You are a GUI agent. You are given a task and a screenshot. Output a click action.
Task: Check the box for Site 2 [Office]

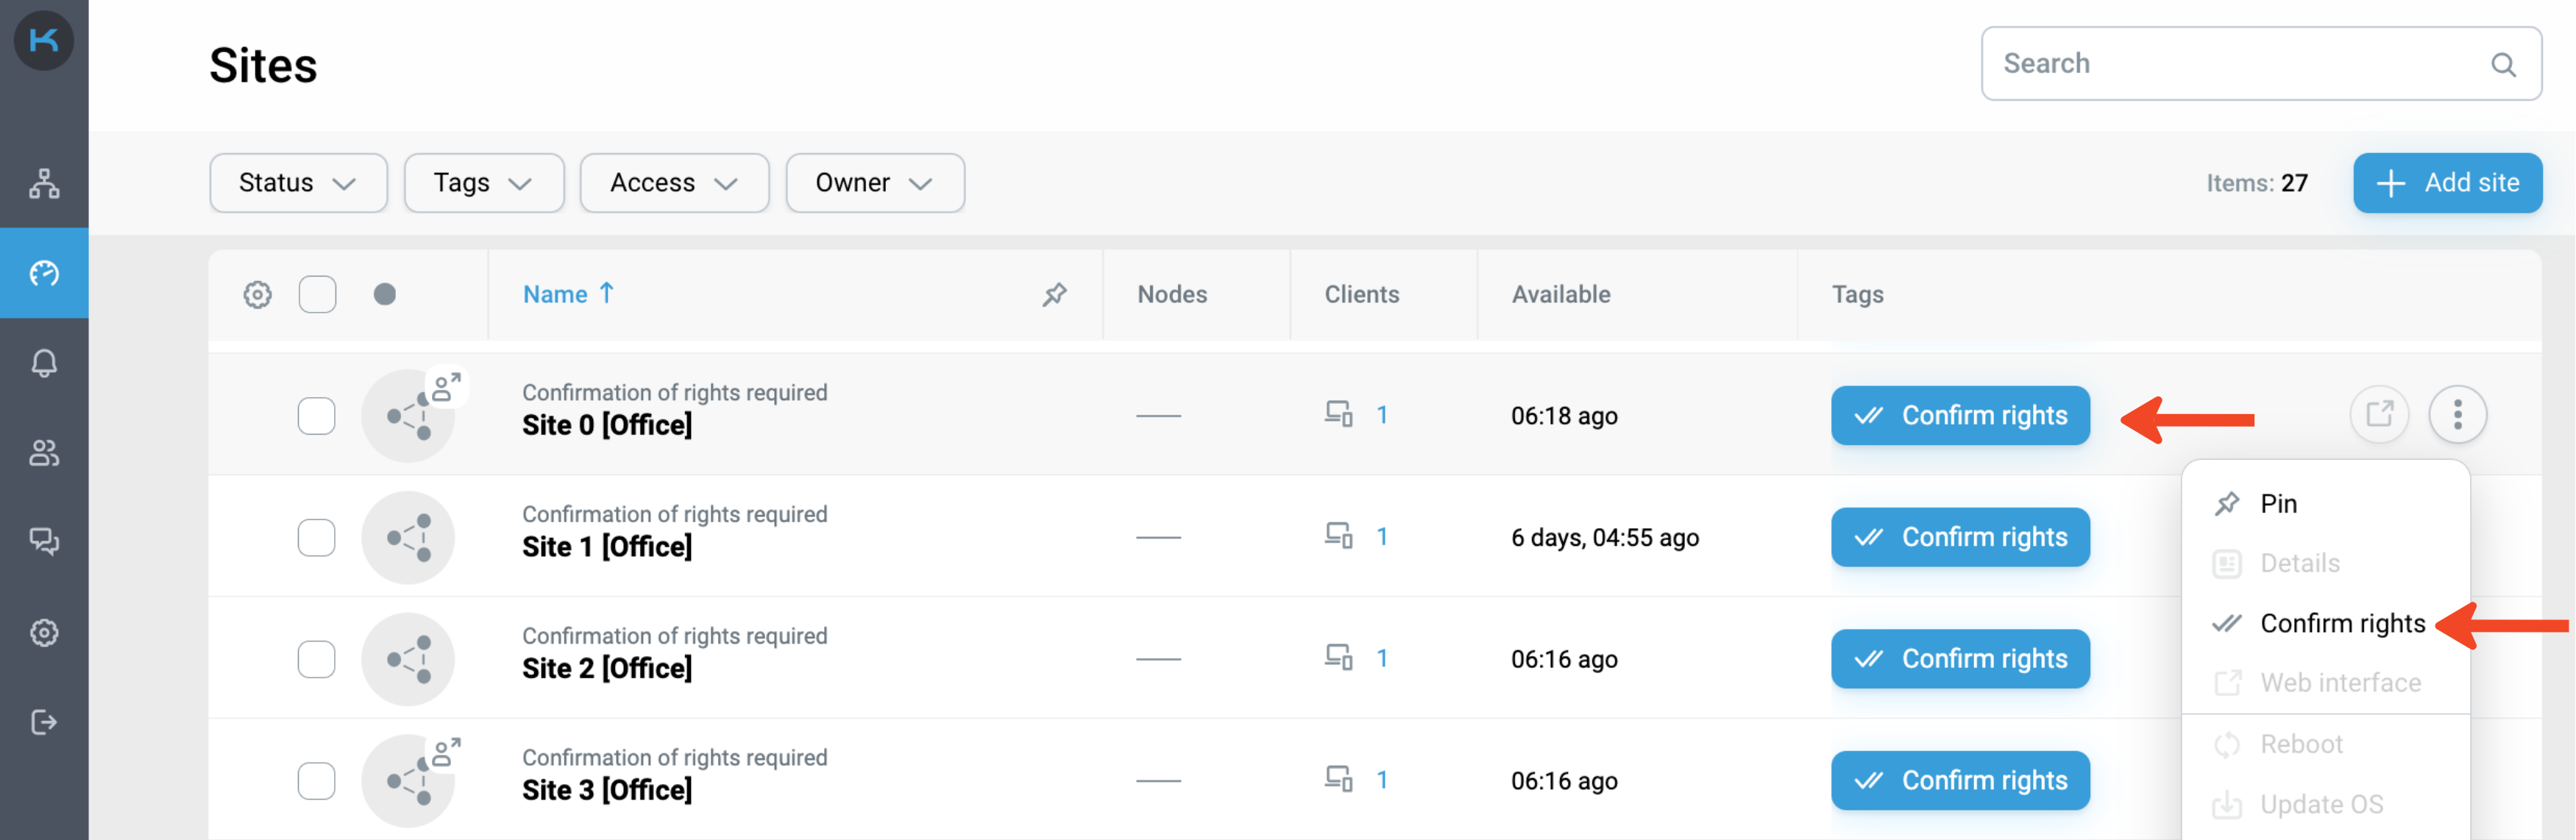(317, 659)
